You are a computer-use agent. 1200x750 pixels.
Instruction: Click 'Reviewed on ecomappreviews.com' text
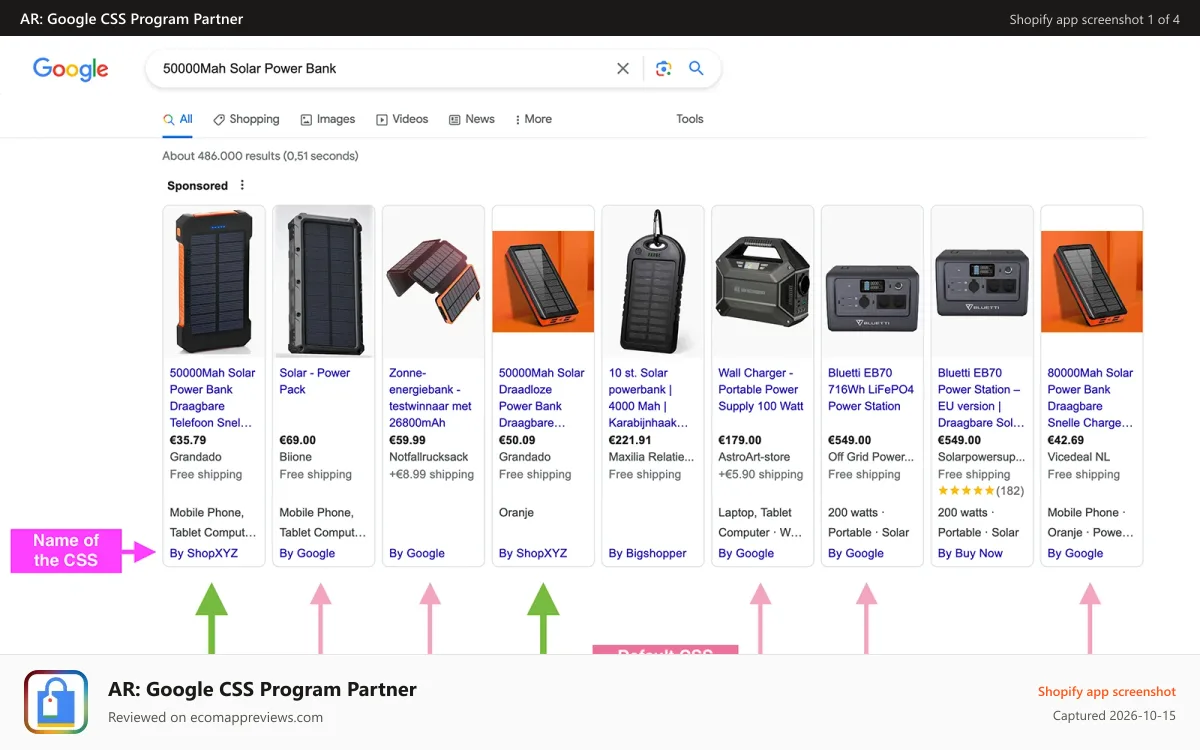pyautogui.click(x=215, y=717)
